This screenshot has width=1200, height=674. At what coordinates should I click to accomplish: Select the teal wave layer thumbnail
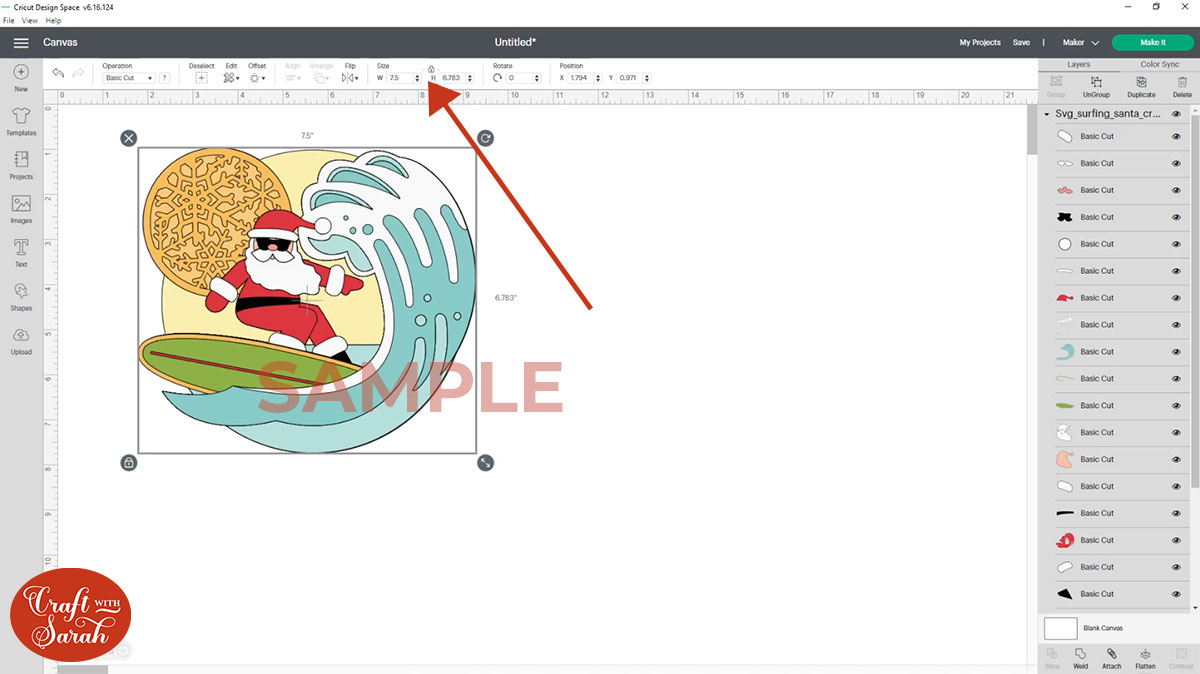[1065, 352]
